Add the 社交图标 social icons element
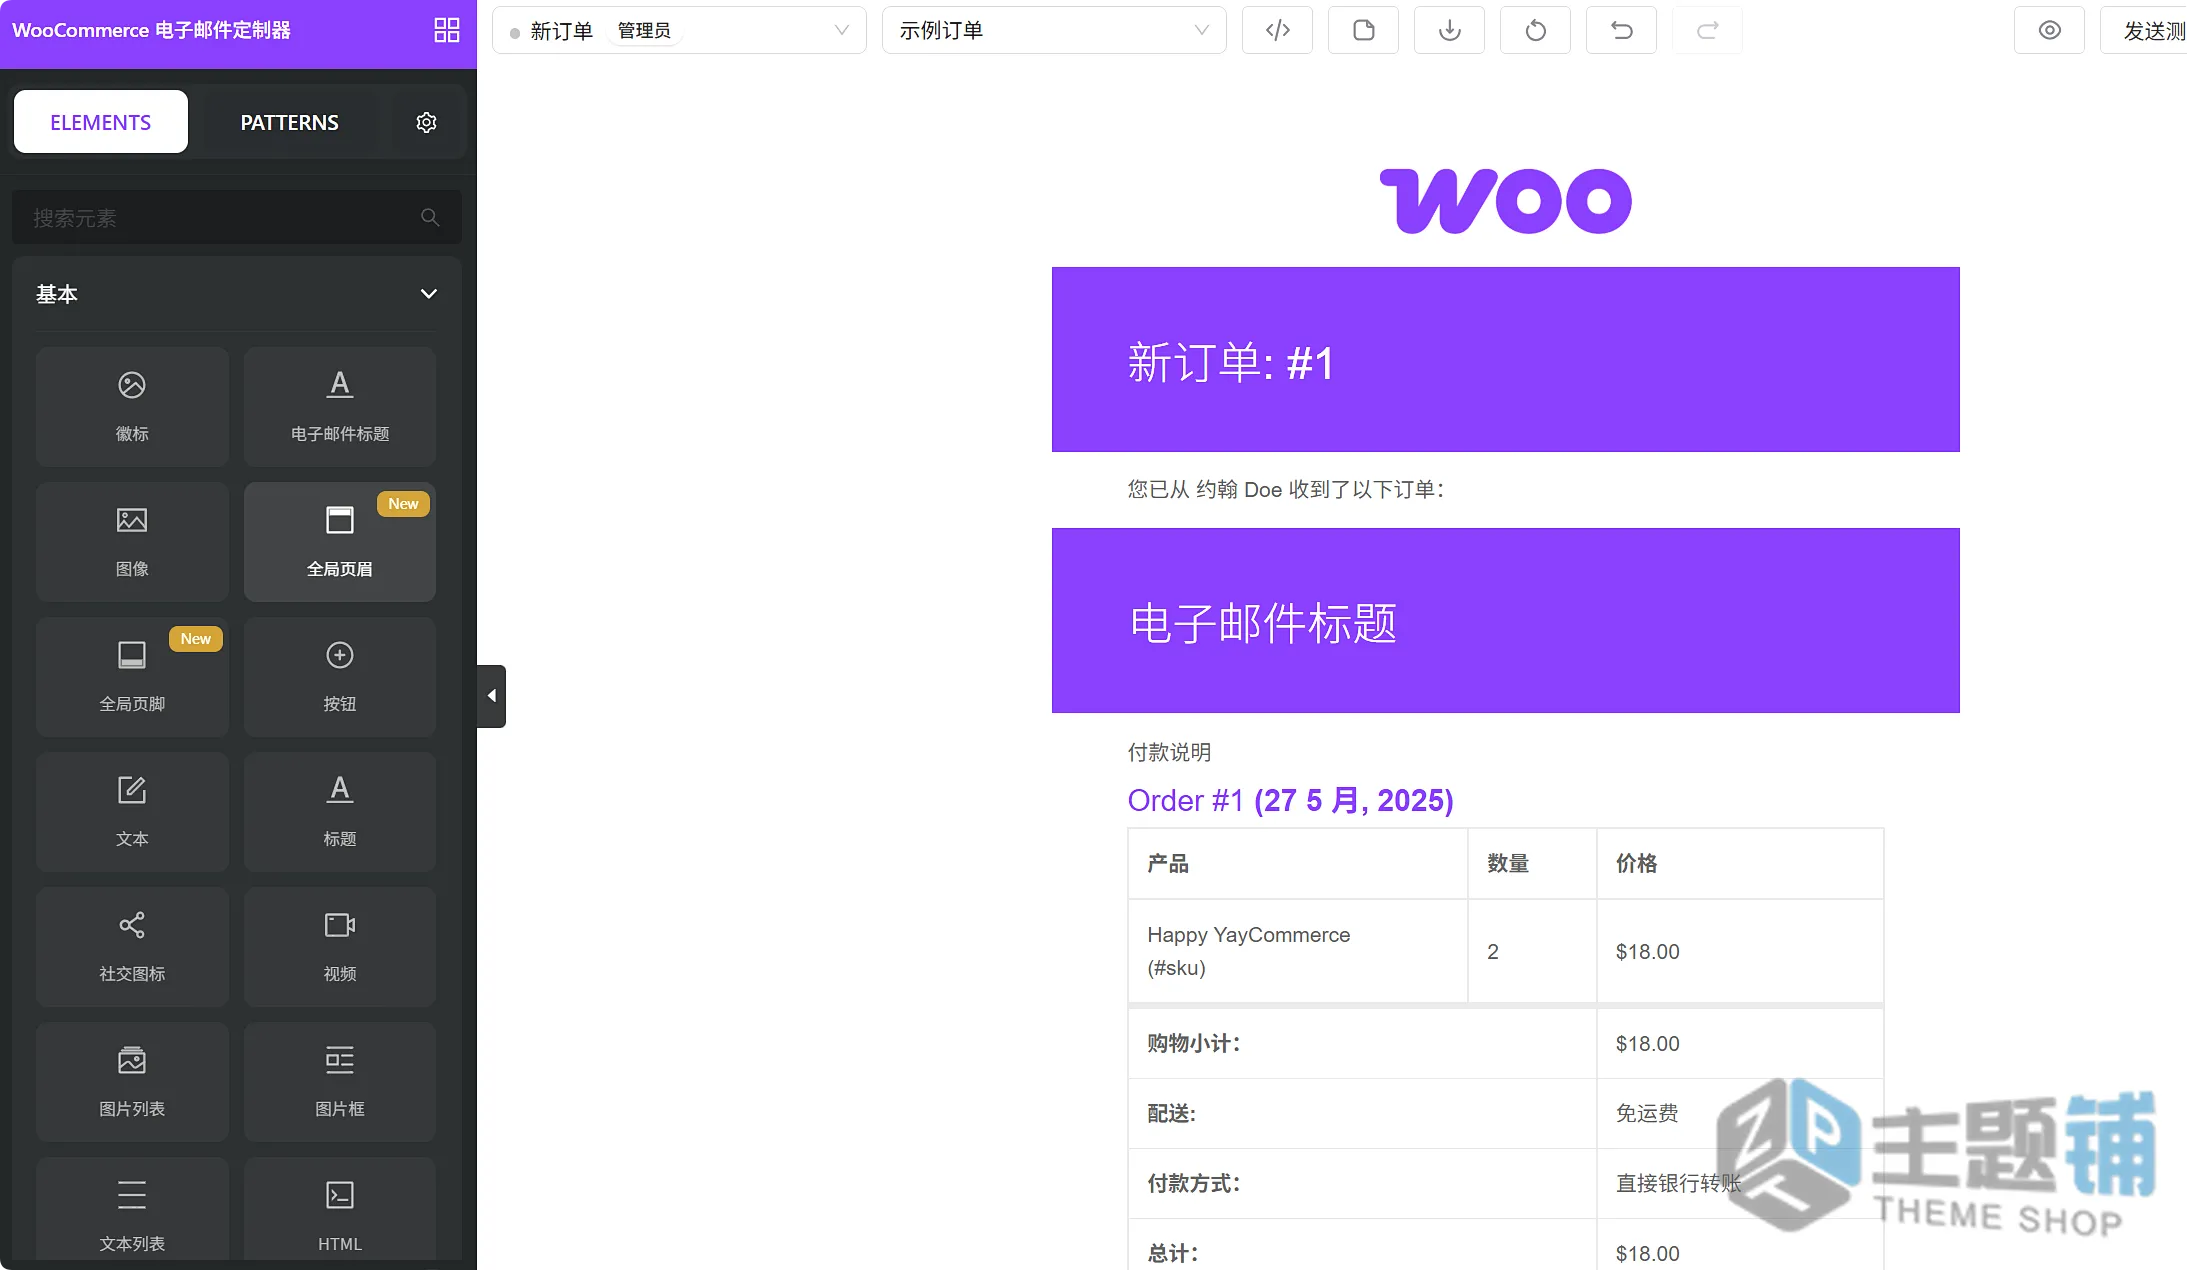 click(x=132, y=946)
